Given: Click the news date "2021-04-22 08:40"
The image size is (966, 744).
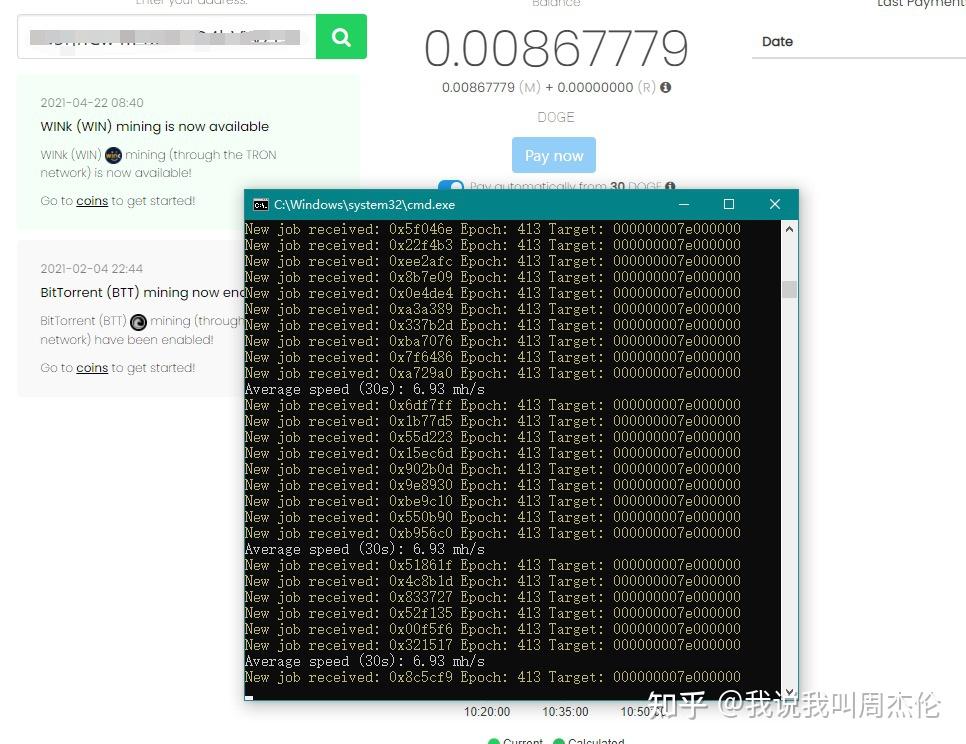Looking at the screenshot, I should pyautogui.click(x=92, y=103).
